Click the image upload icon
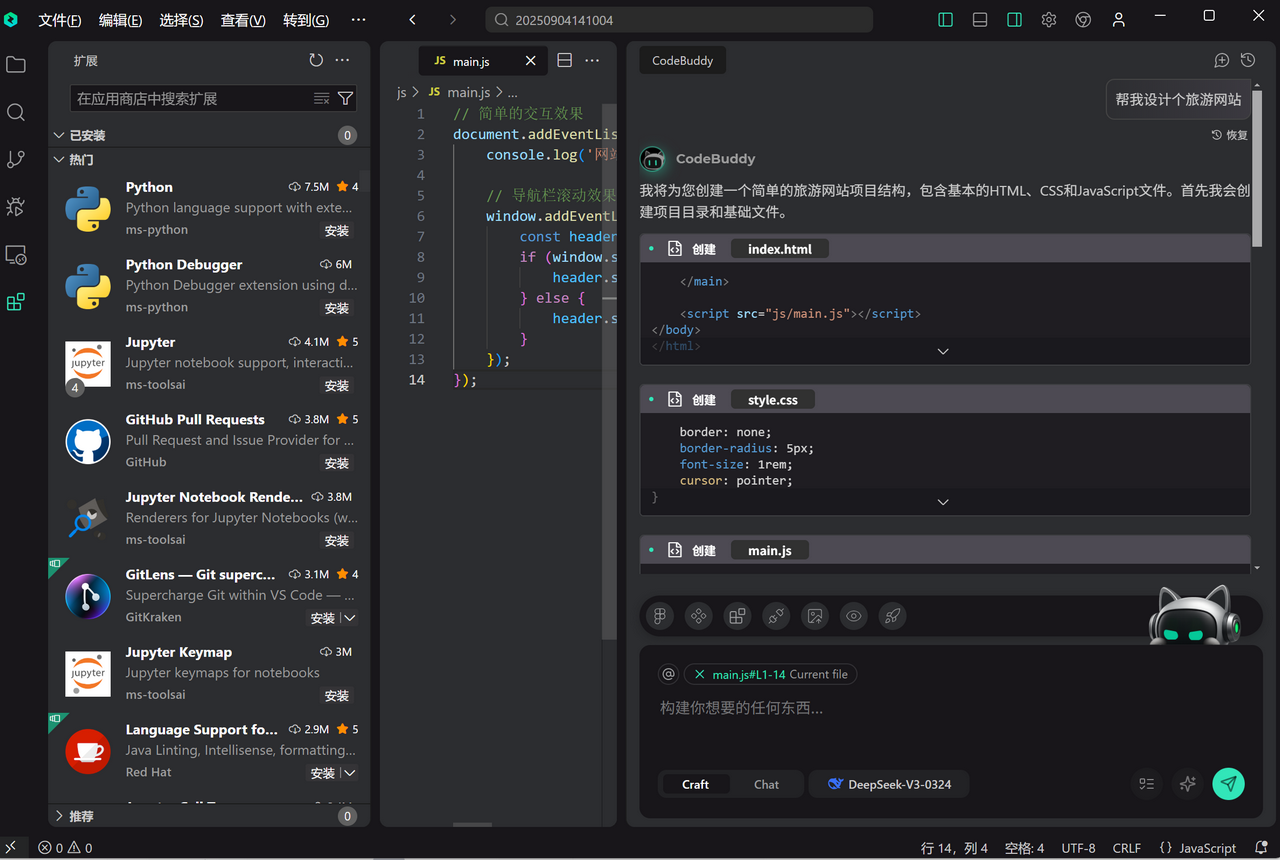Image resolution: width=1280 pixels, height=860 pixels. click(x=815, y=616)
